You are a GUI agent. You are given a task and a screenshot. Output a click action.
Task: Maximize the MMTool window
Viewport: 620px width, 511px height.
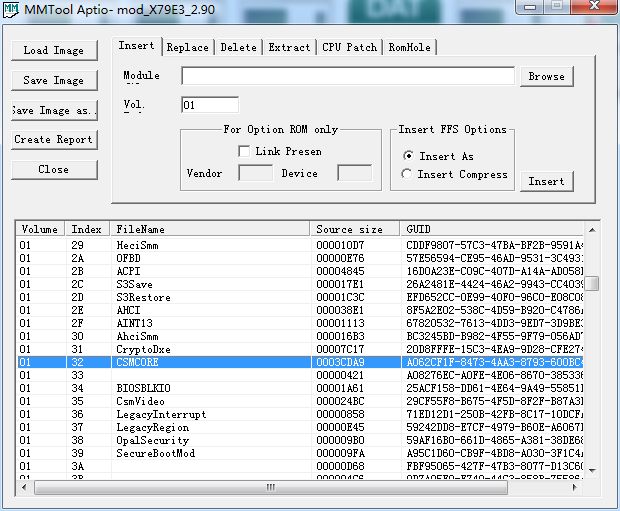[x=558, y=6]
